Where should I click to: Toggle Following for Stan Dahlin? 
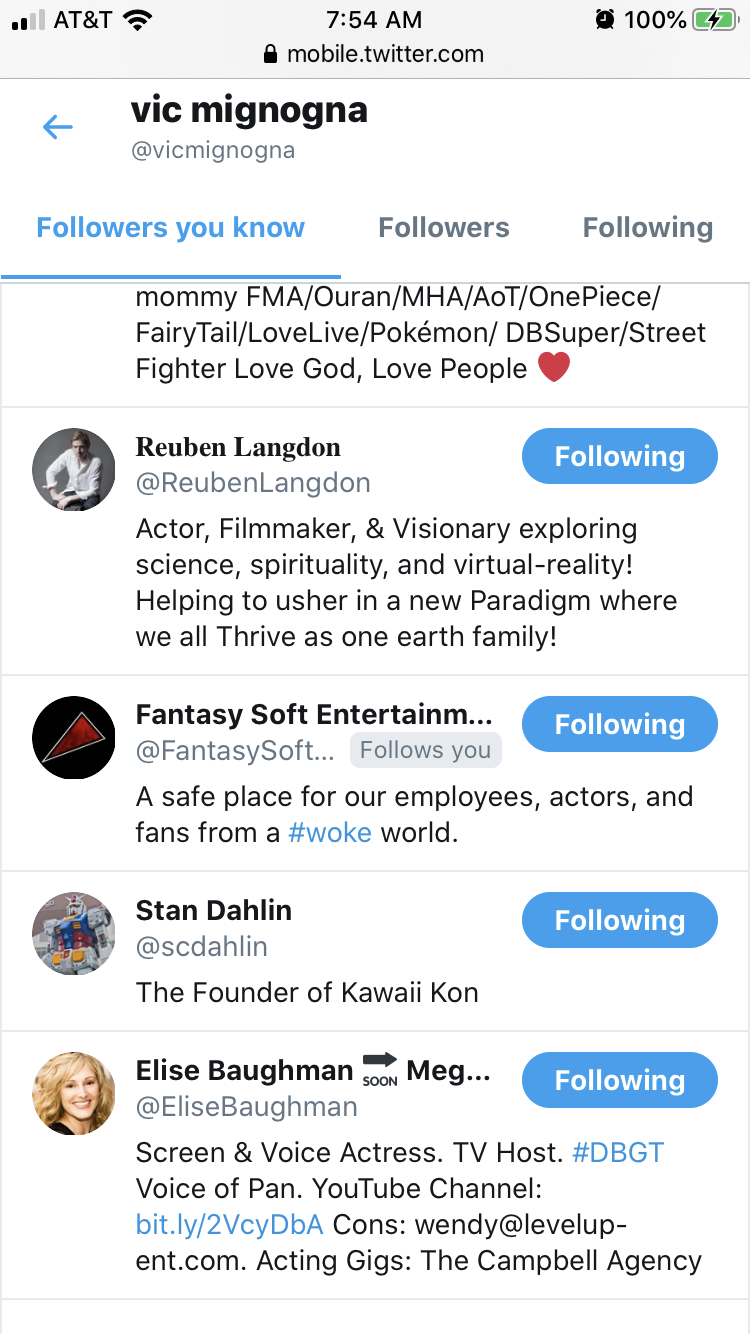tap(620, 920)
